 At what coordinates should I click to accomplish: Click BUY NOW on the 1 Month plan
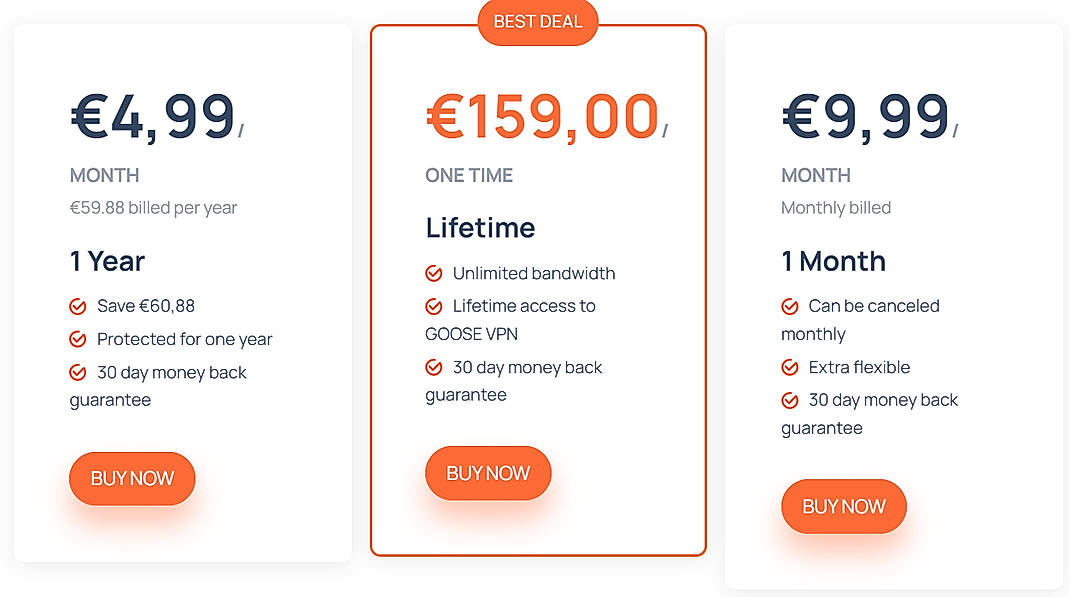click(843, 506)
